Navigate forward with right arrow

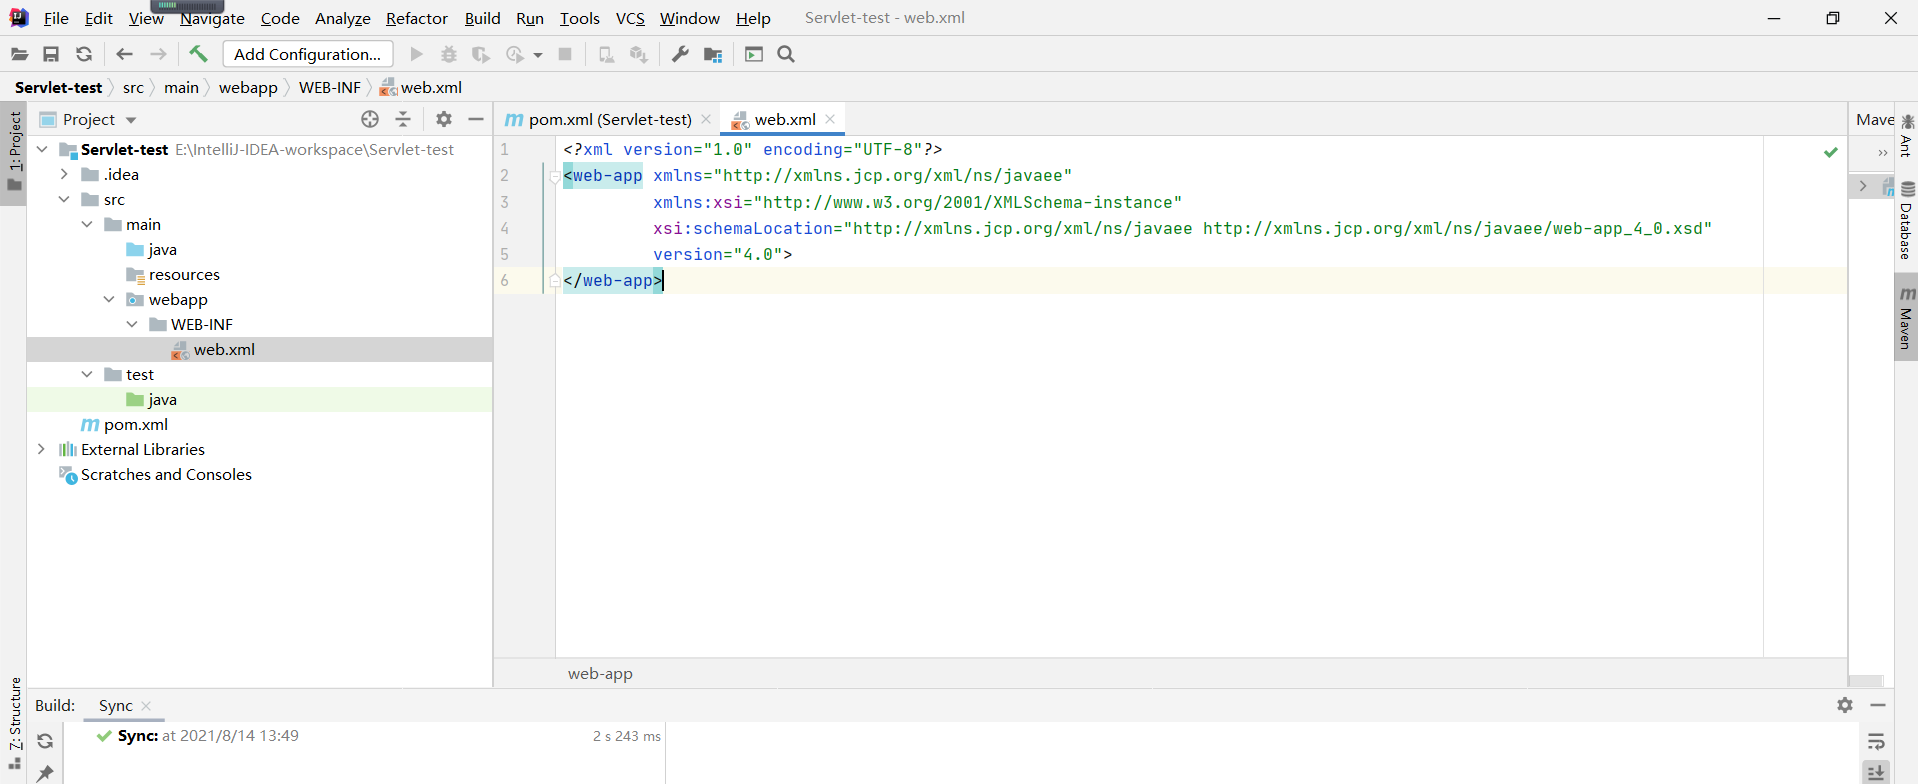click(x=158, y=55)
